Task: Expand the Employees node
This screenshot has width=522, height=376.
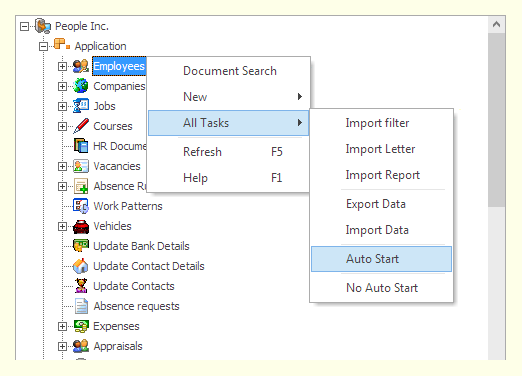Action: click(x=62, y=66)
